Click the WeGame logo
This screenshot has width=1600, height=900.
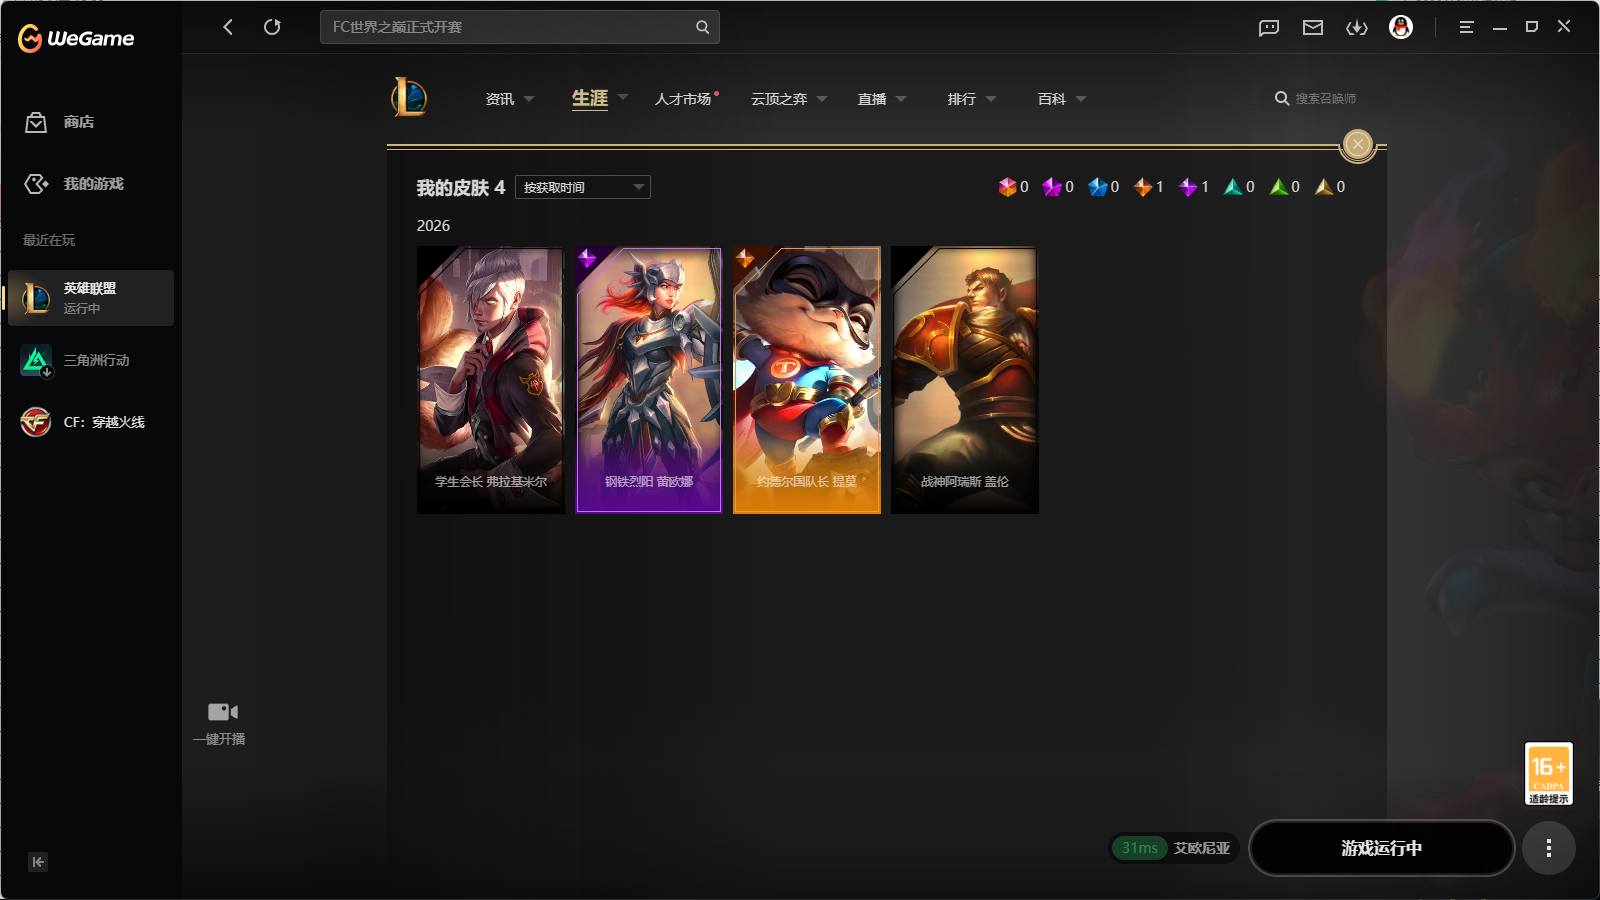click(76, 38)
